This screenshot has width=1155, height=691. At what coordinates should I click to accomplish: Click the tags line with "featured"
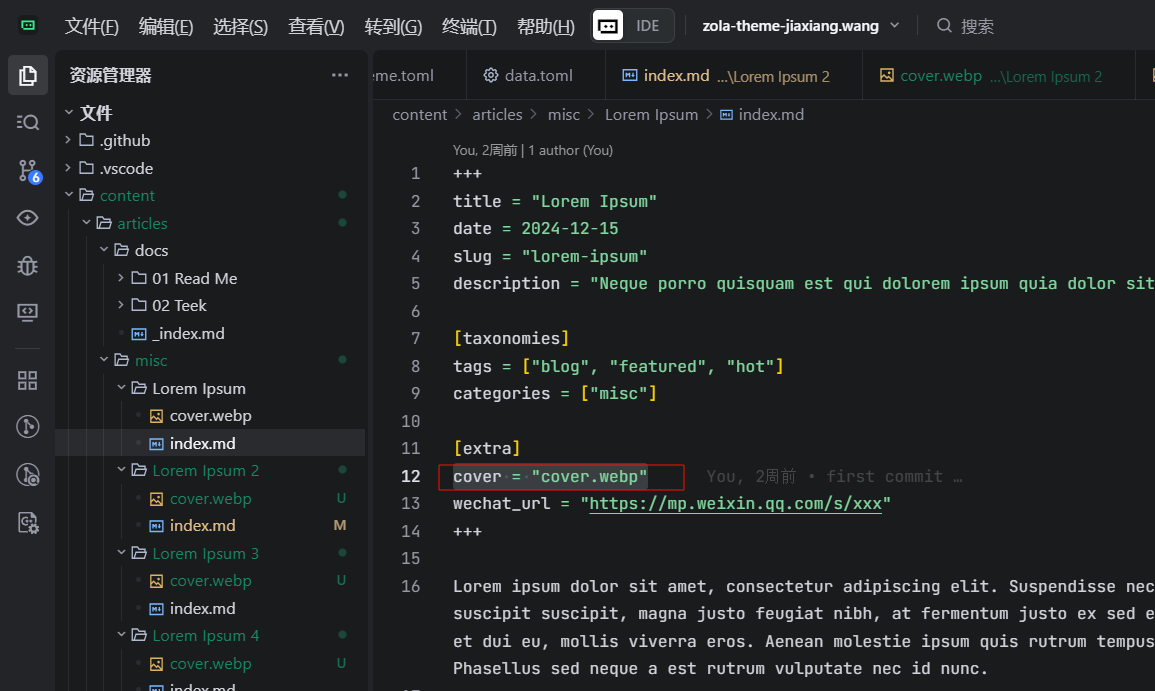pos(618,366)
